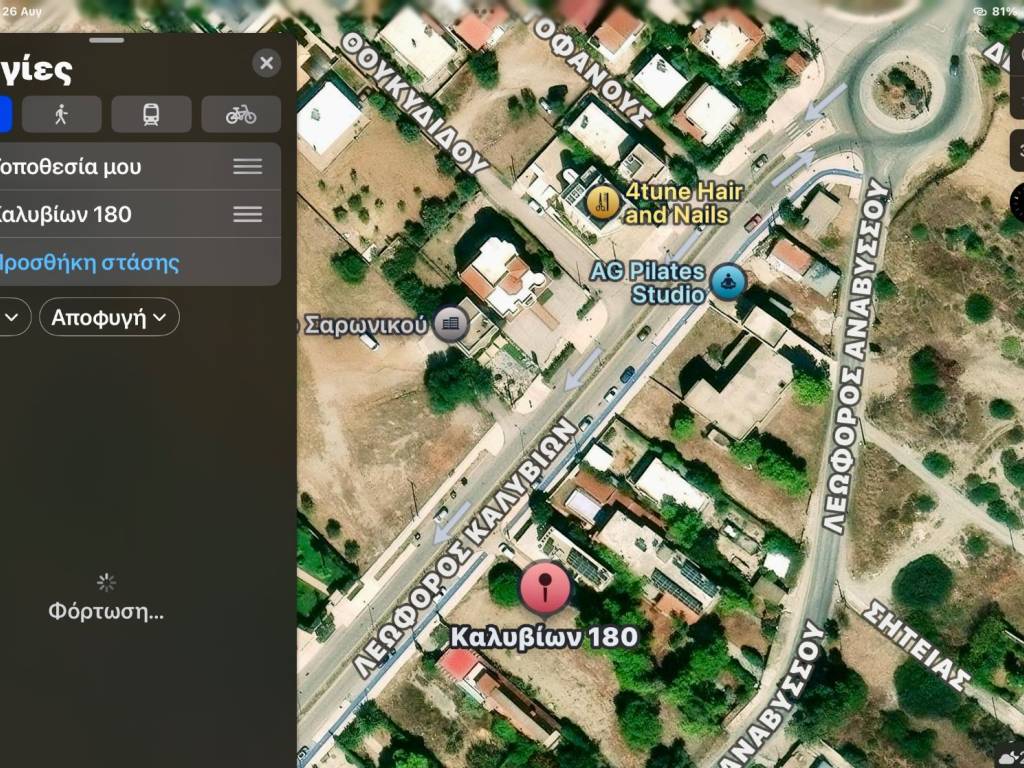
Task: Select cycling directions mode
Action: point(241,114)
